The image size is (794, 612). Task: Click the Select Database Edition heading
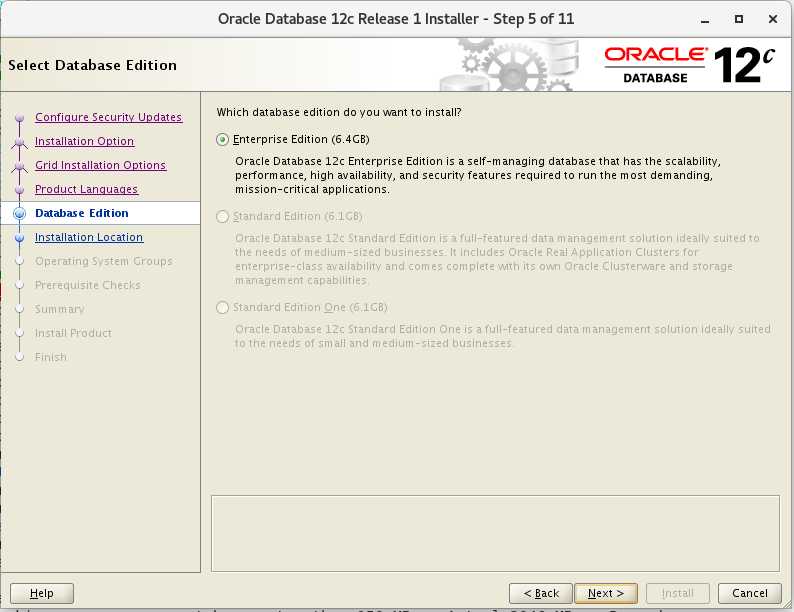click(93, 65)
